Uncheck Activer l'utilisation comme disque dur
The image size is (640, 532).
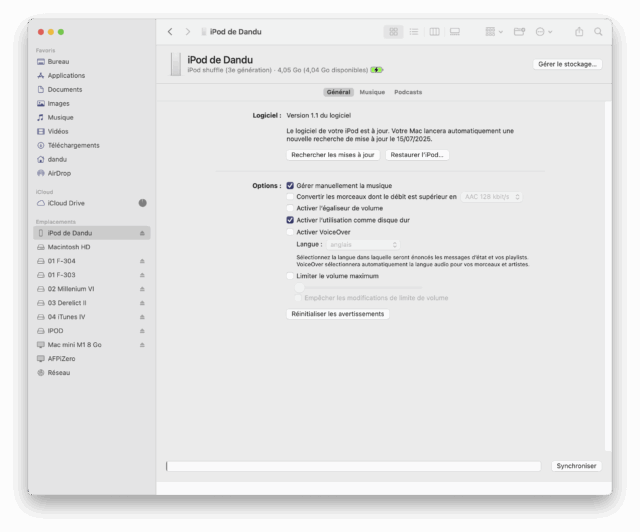(x=290, y=220)
